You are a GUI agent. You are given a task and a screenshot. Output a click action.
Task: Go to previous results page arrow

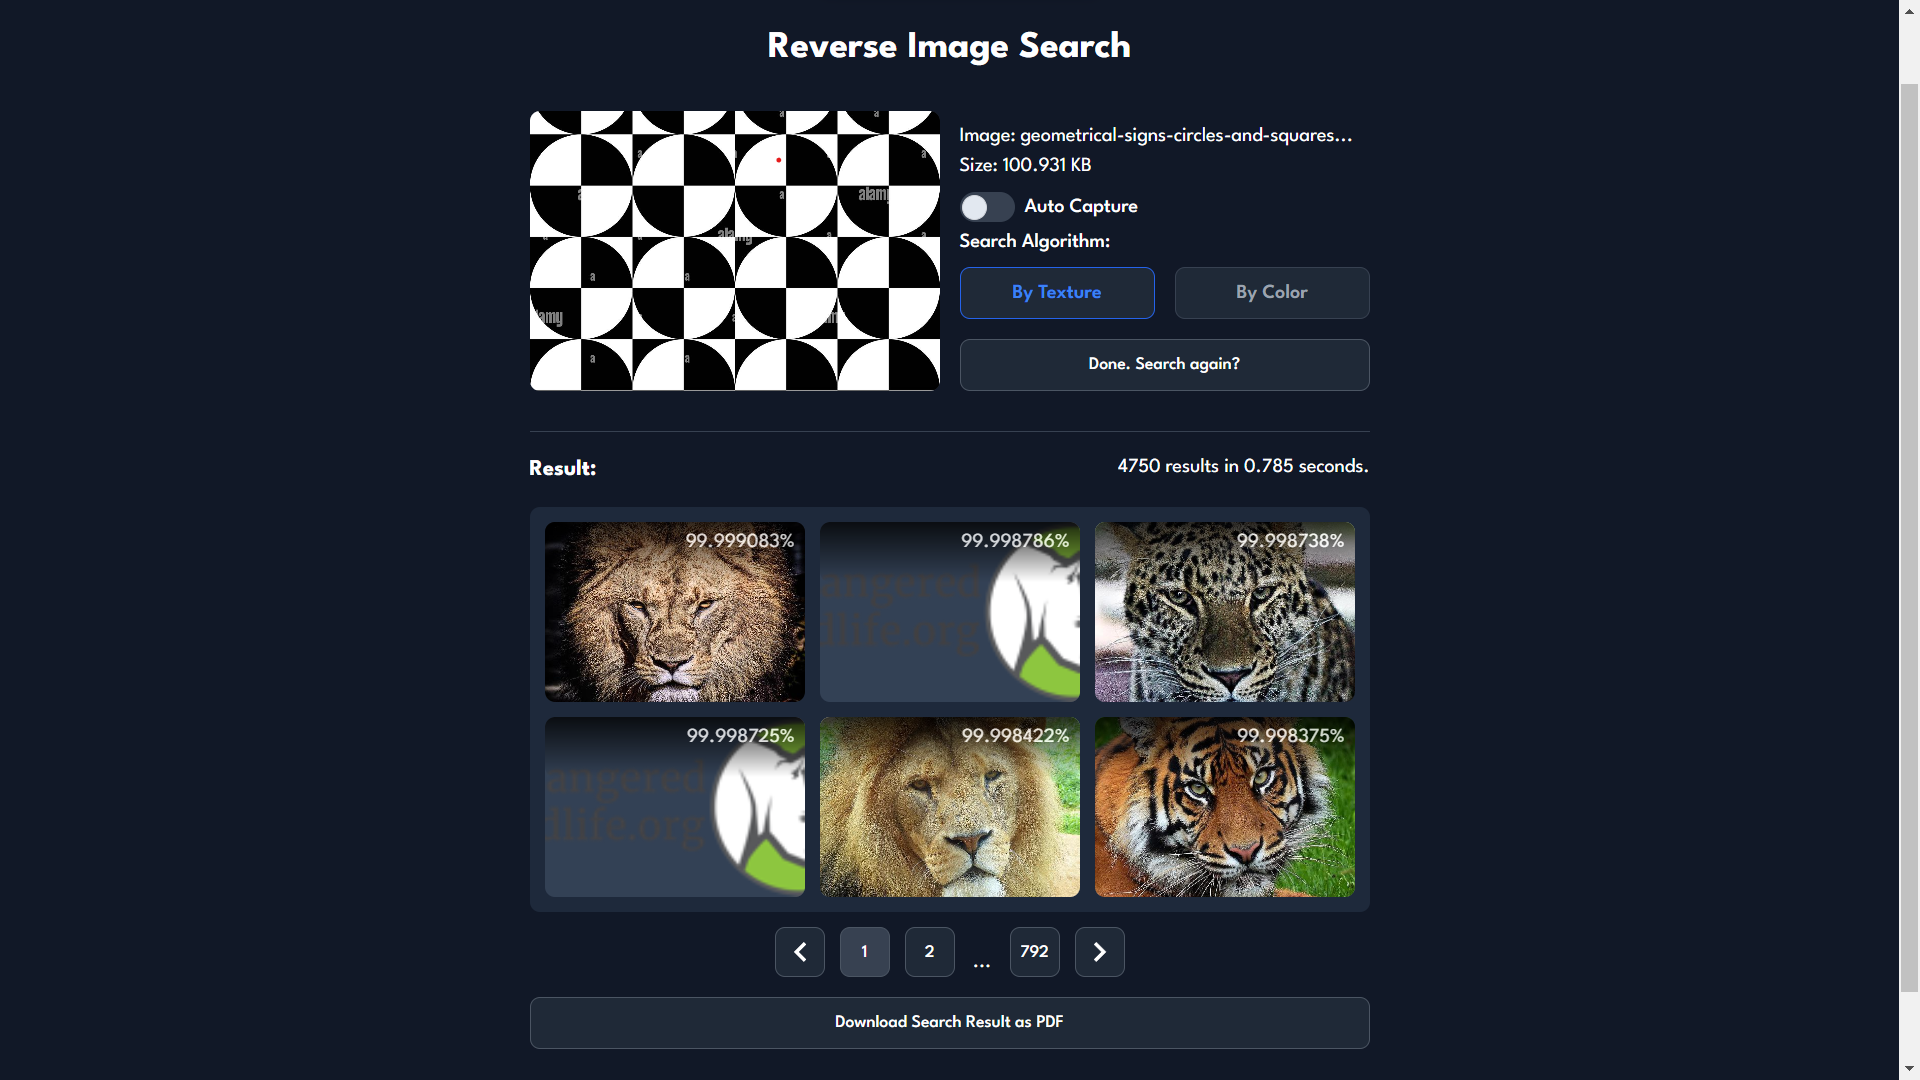tap(799, 952)
